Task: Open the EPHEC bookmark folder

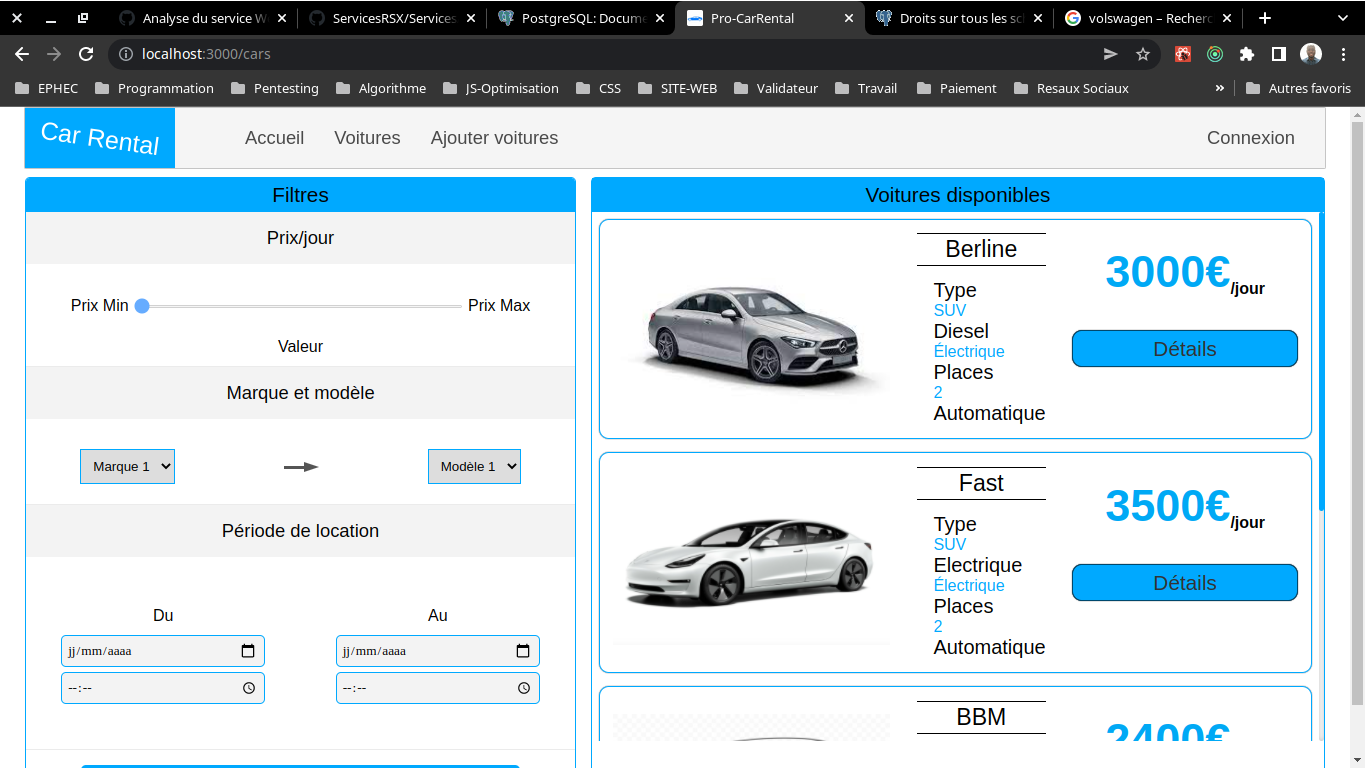Action: [46, 88]
